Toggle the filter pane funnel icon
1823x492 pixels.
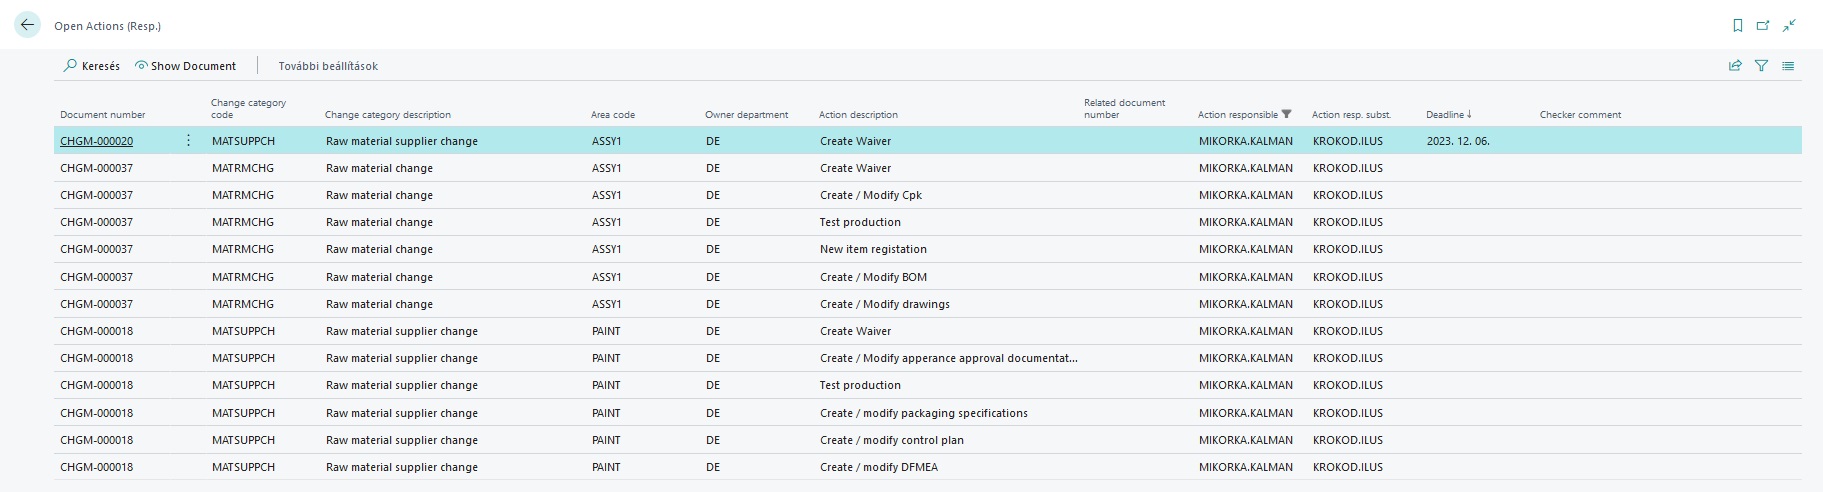[x=1761, y=66]
